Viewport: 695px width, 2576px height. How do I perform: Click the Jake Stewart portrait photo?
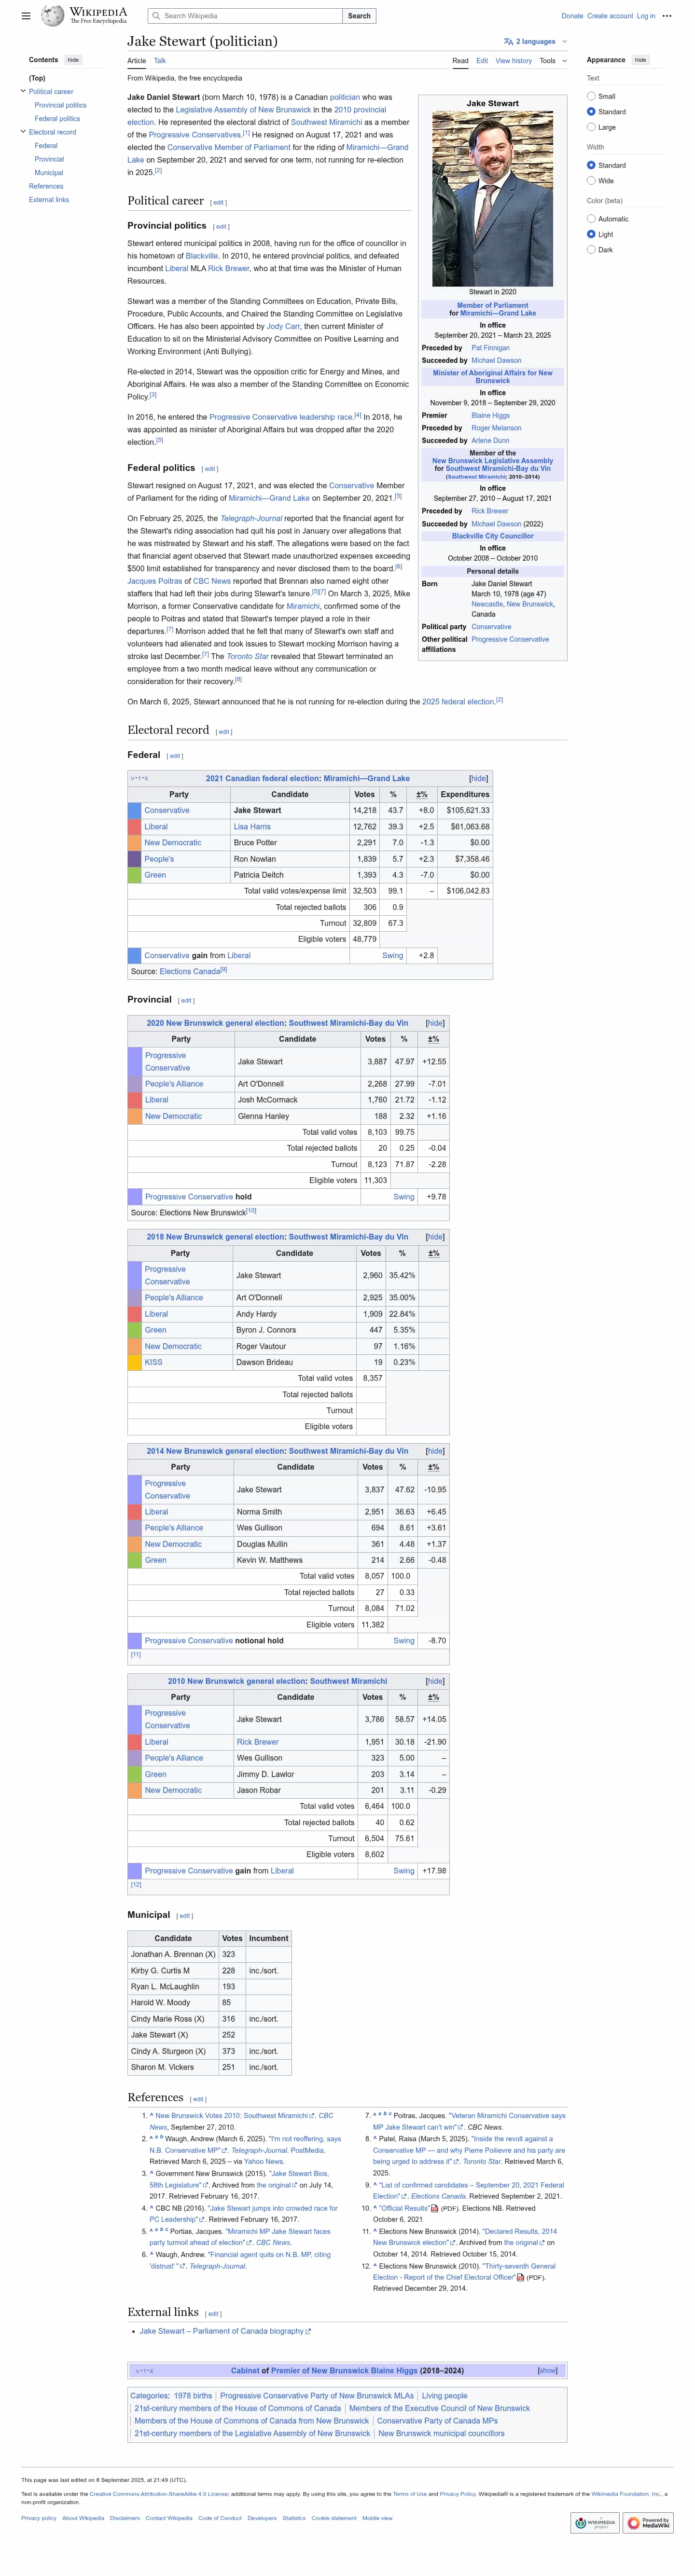(492, 198)
